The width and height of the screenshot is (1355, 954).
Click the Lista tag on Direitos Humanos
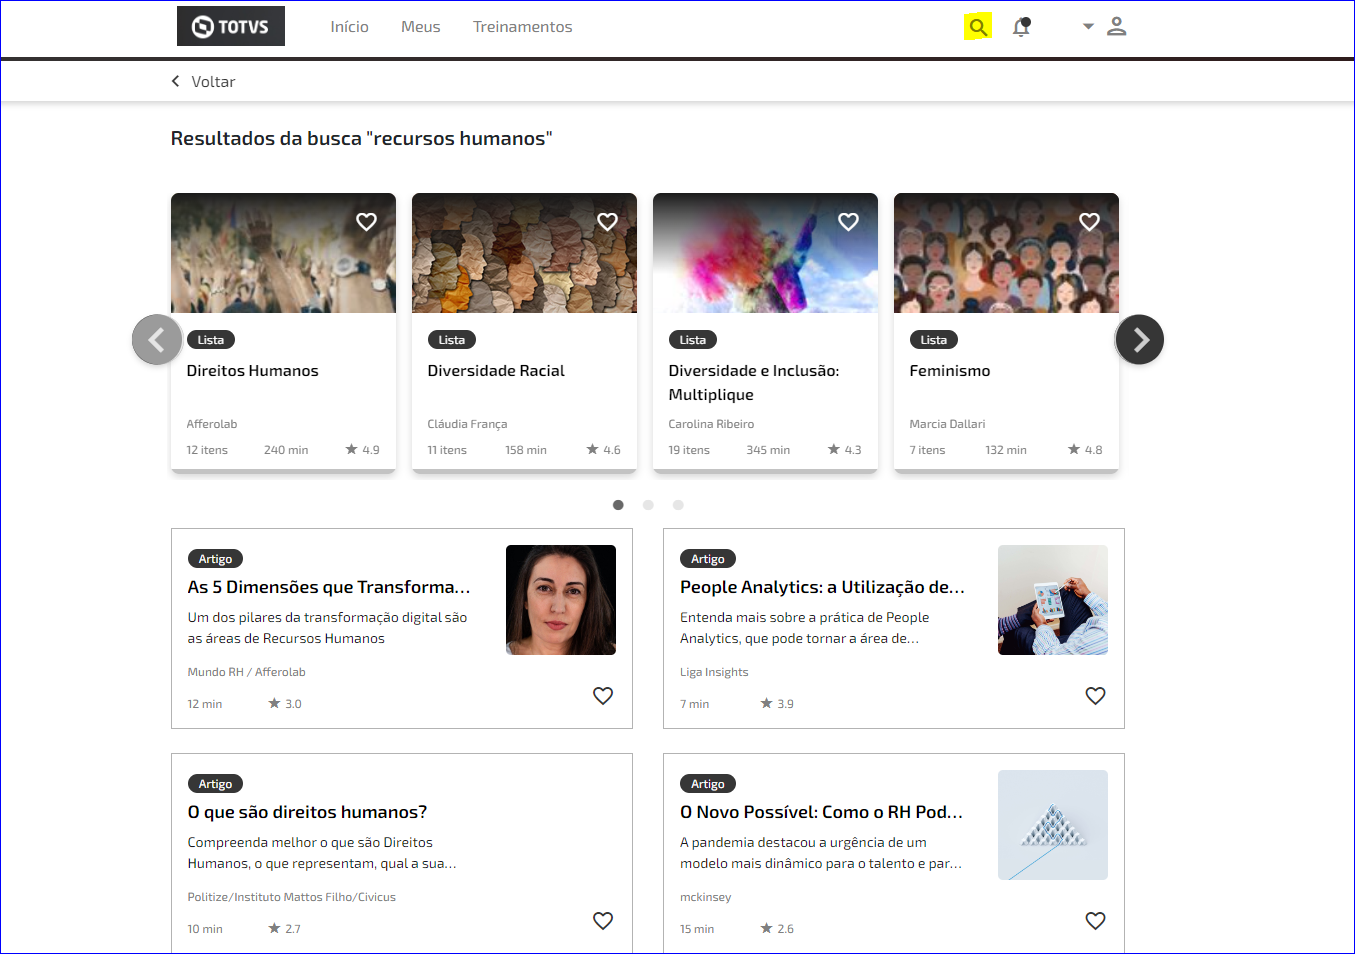point(211,340)
